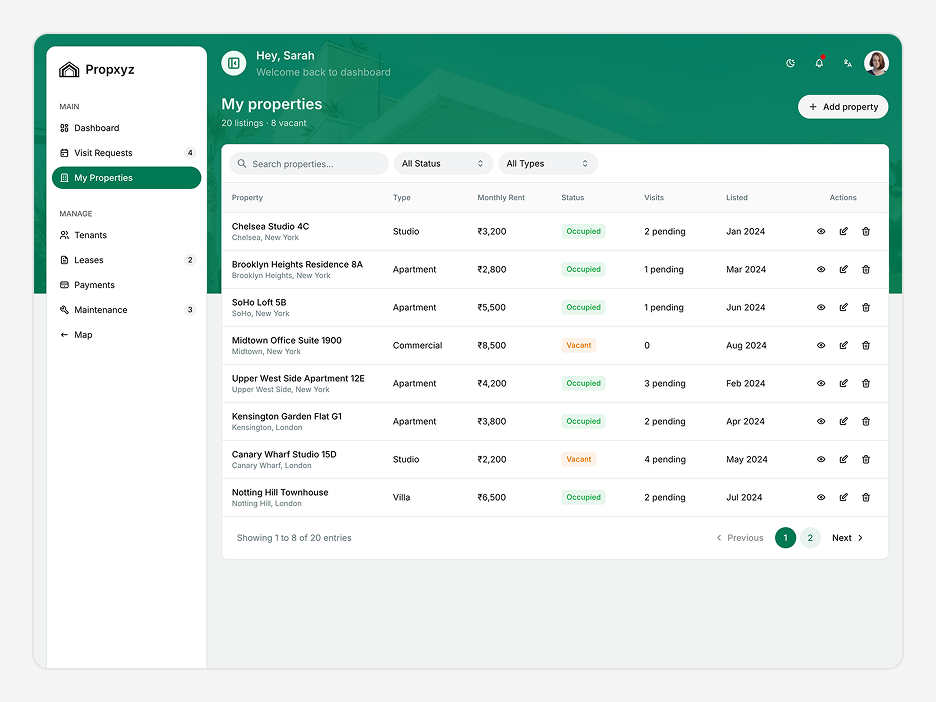The width and height of the screenshot is (936, 702).
Task: Delete SoHo Loft 5B listing
Action: [x=866, y=307]
